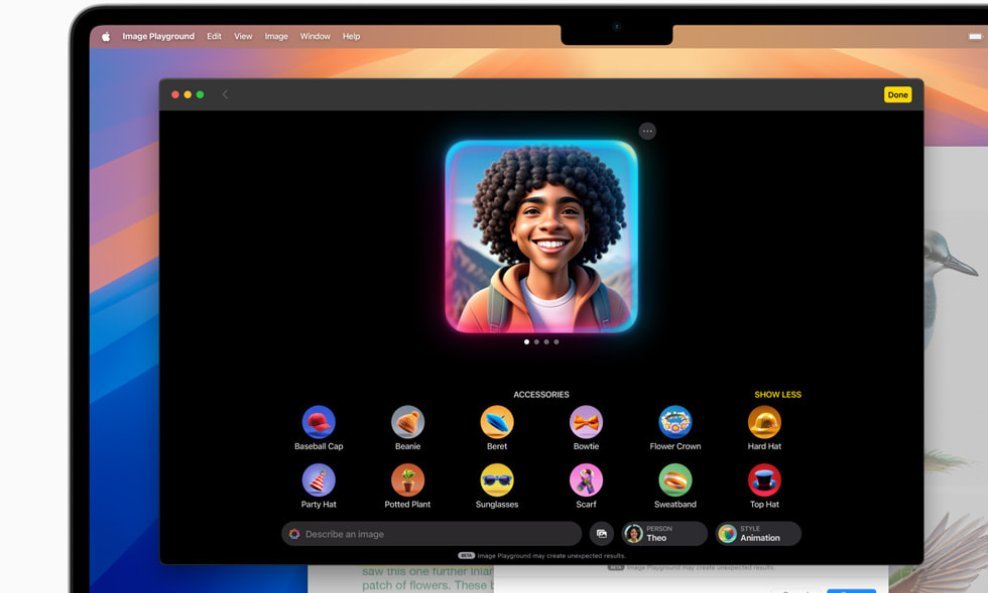Choose the Sunglasses accessory icon
This screenshot has width=988, height=593.
pos(497,480)
